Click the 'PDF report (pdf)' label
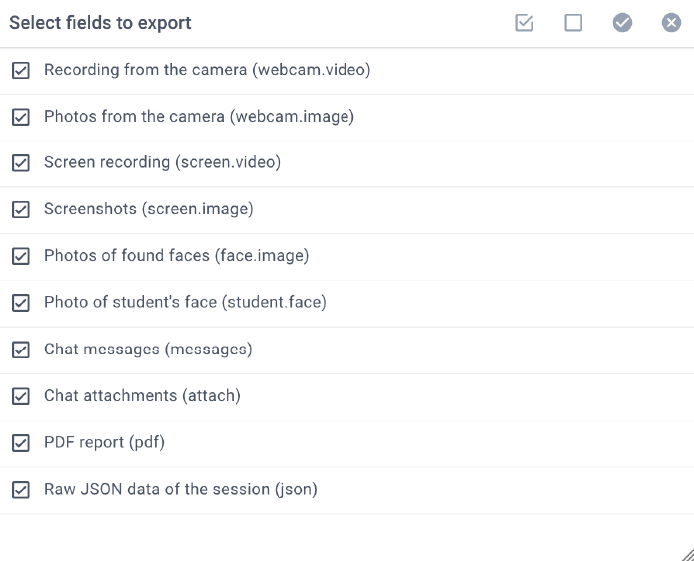The width and height of the screenshot is (694, 561). click(x=104, y=443)
